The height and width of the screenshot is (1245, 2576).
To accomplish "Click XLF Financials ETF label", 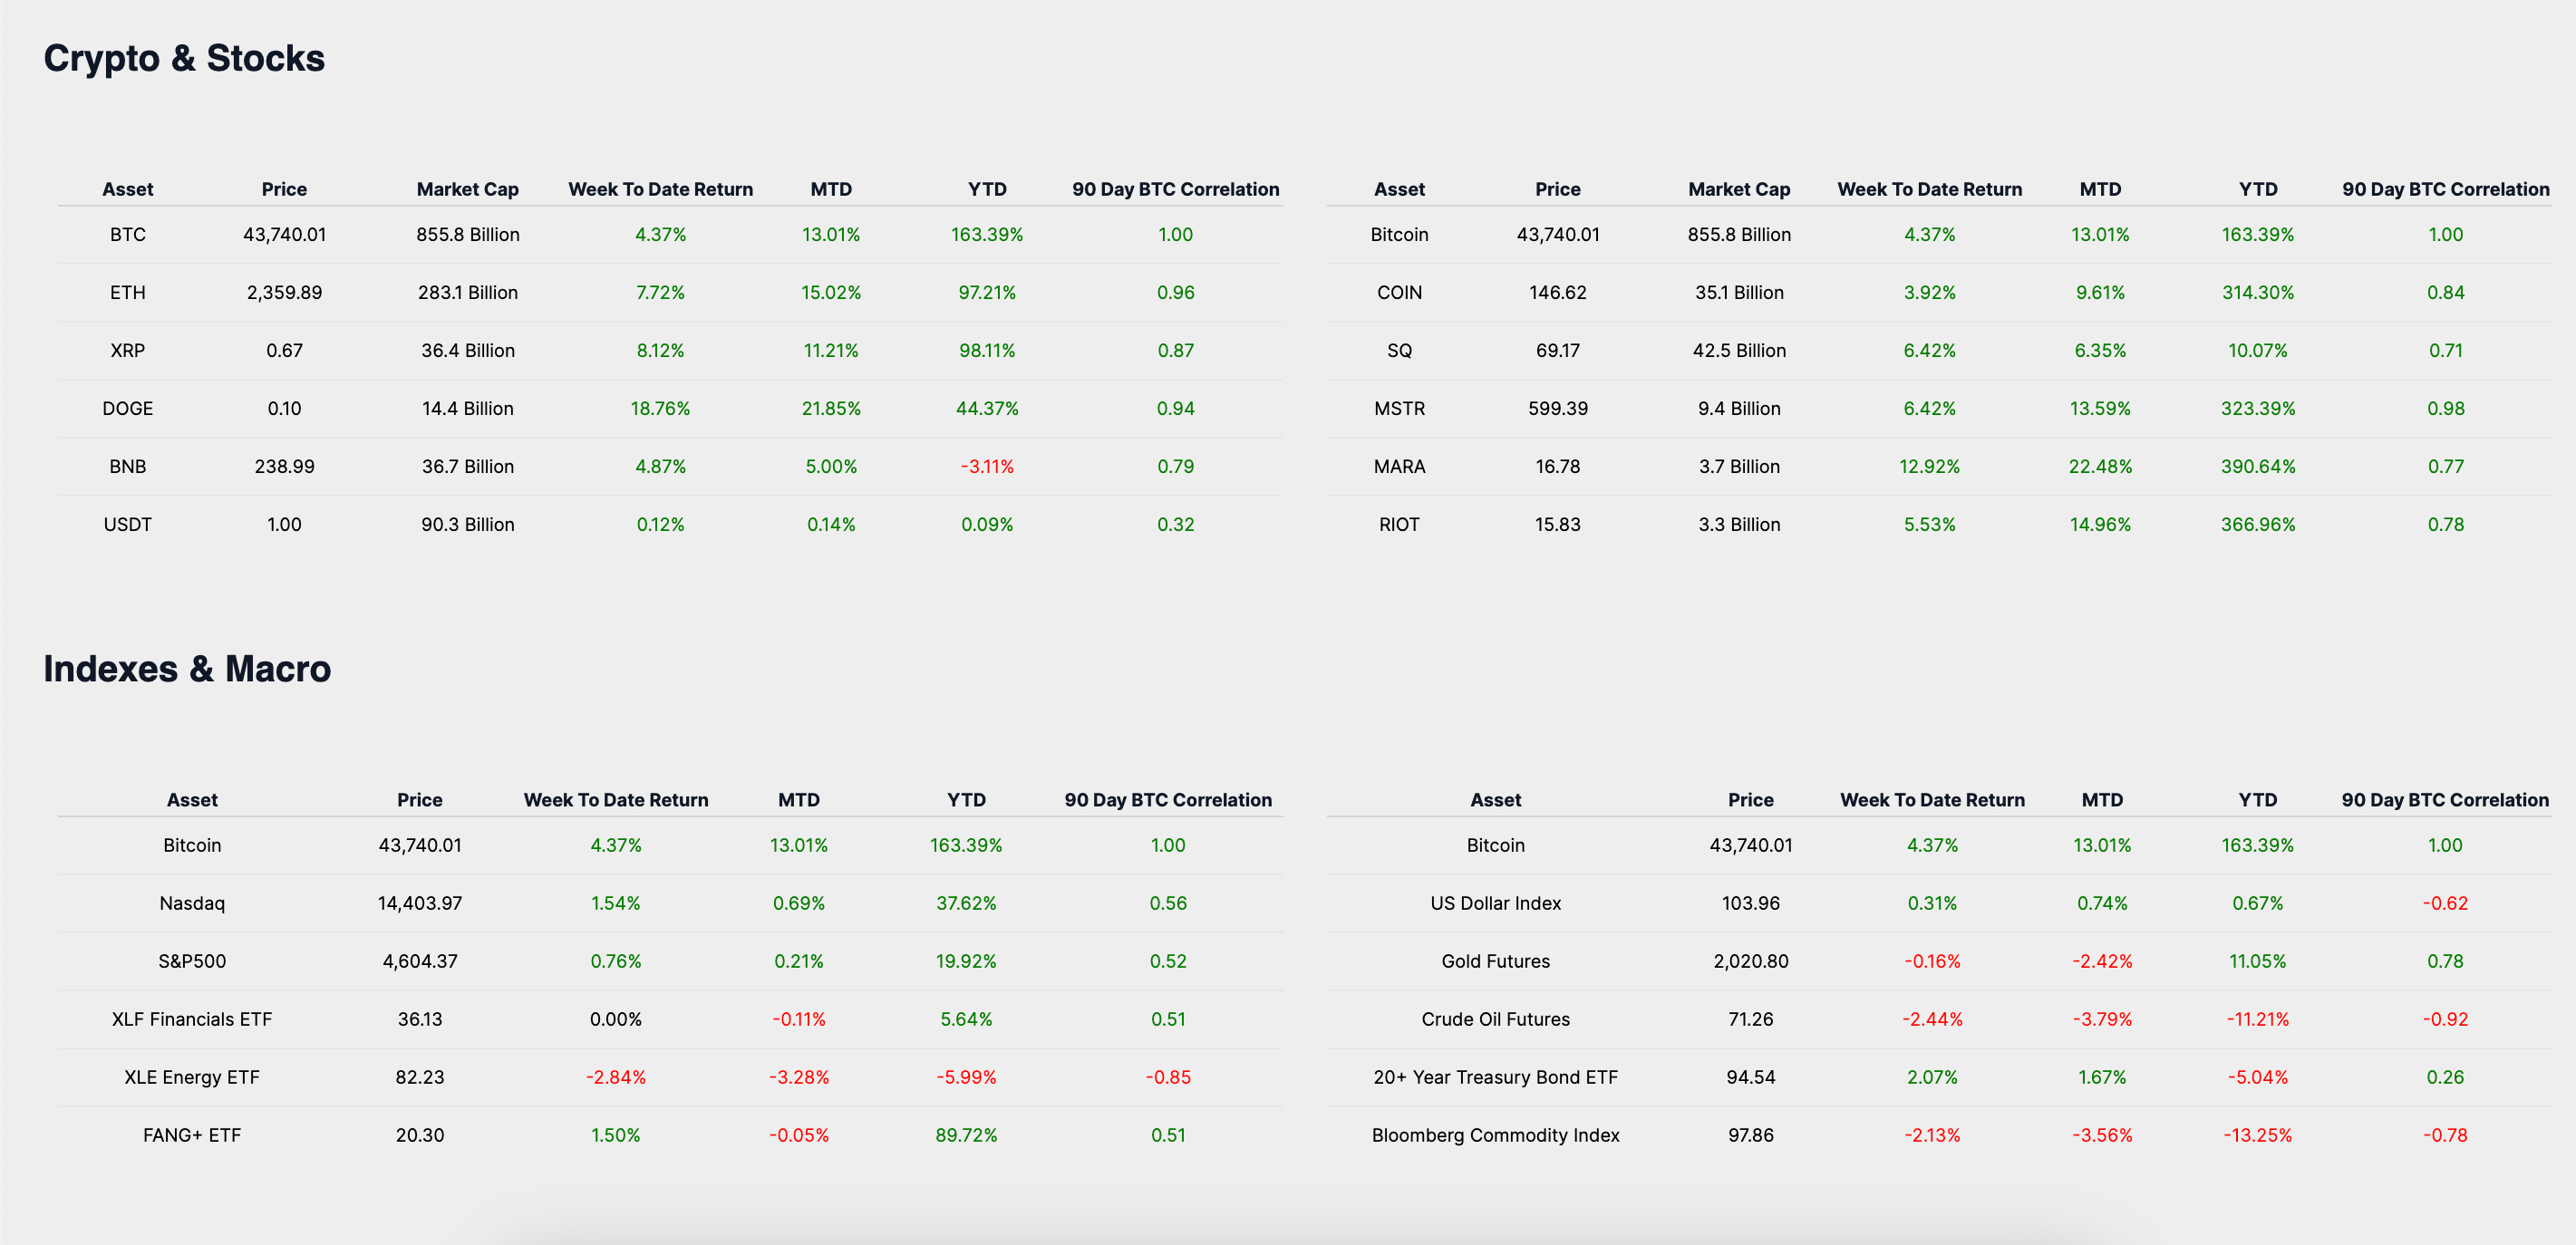I will (192, 1019).
